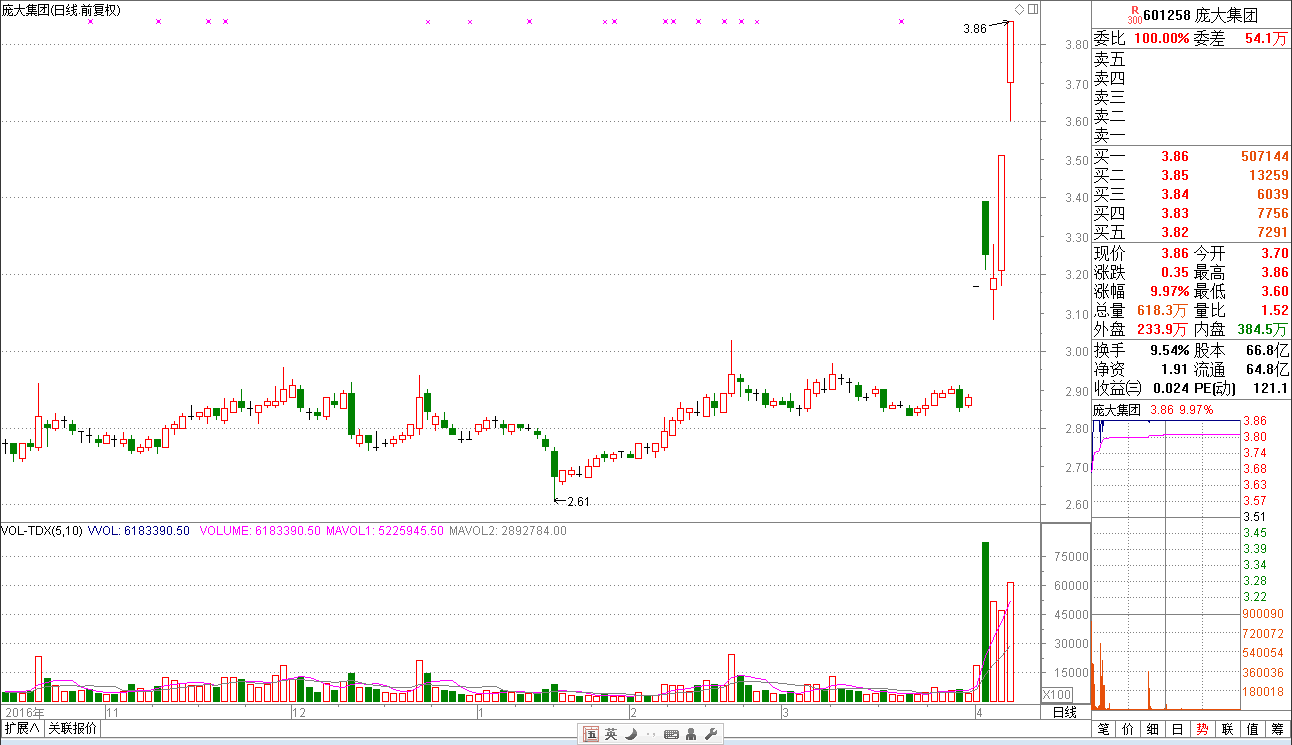The height and width of the screenshot is (745, 1292).
Task: Switch to the 值 tab
Action: (1252, 729)
